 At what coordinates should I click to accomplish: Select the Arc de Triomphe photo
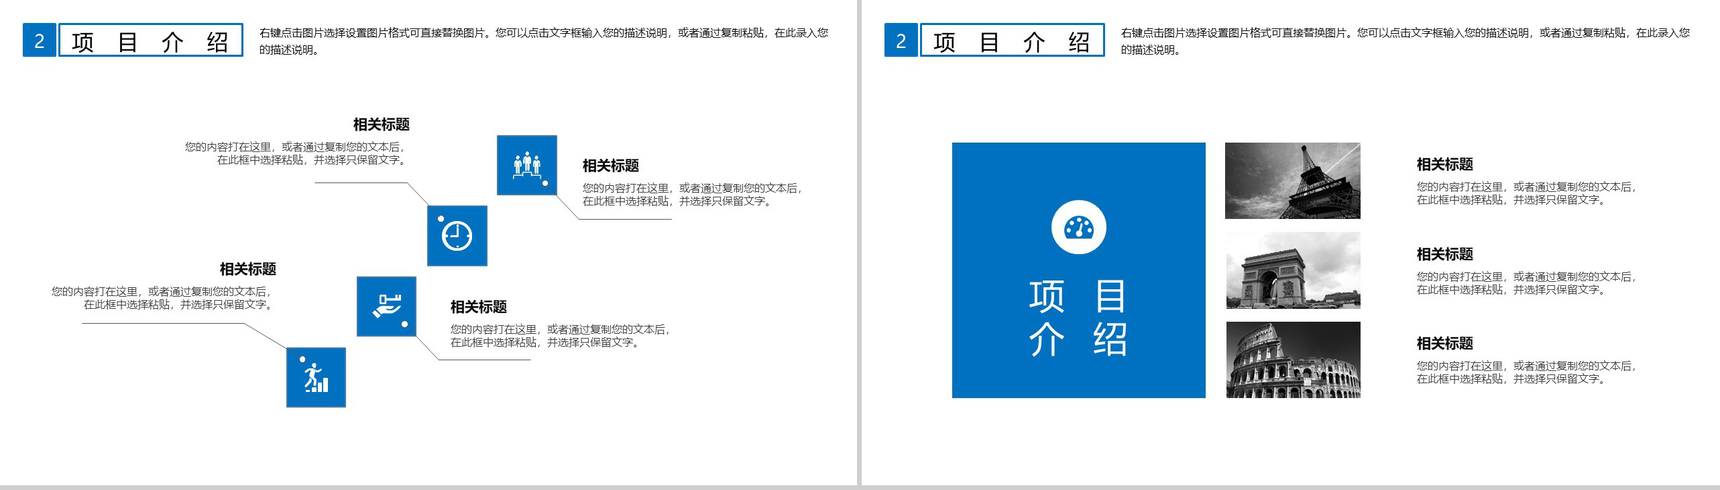coord(1292,271)
